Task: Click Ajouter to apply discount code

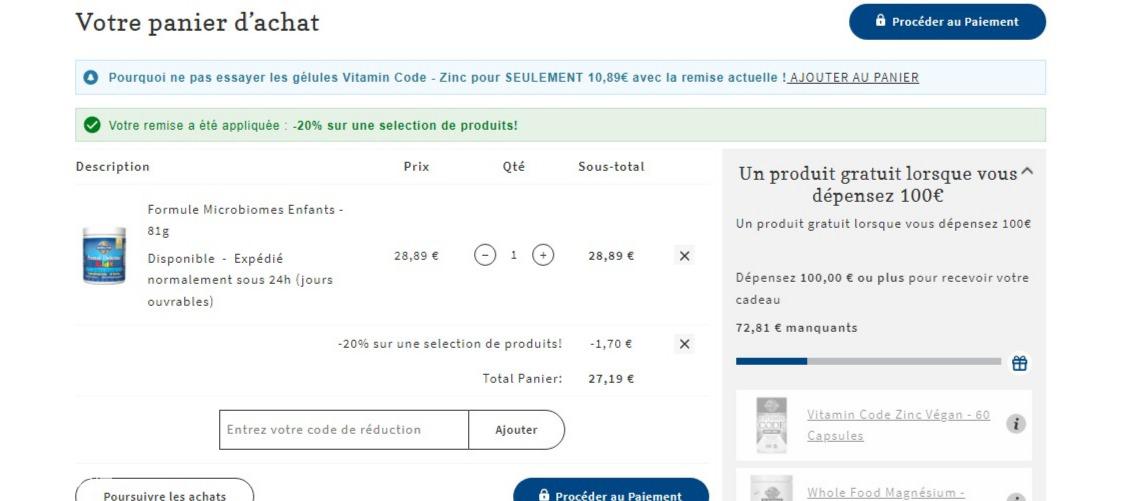Action: point(516,430)
